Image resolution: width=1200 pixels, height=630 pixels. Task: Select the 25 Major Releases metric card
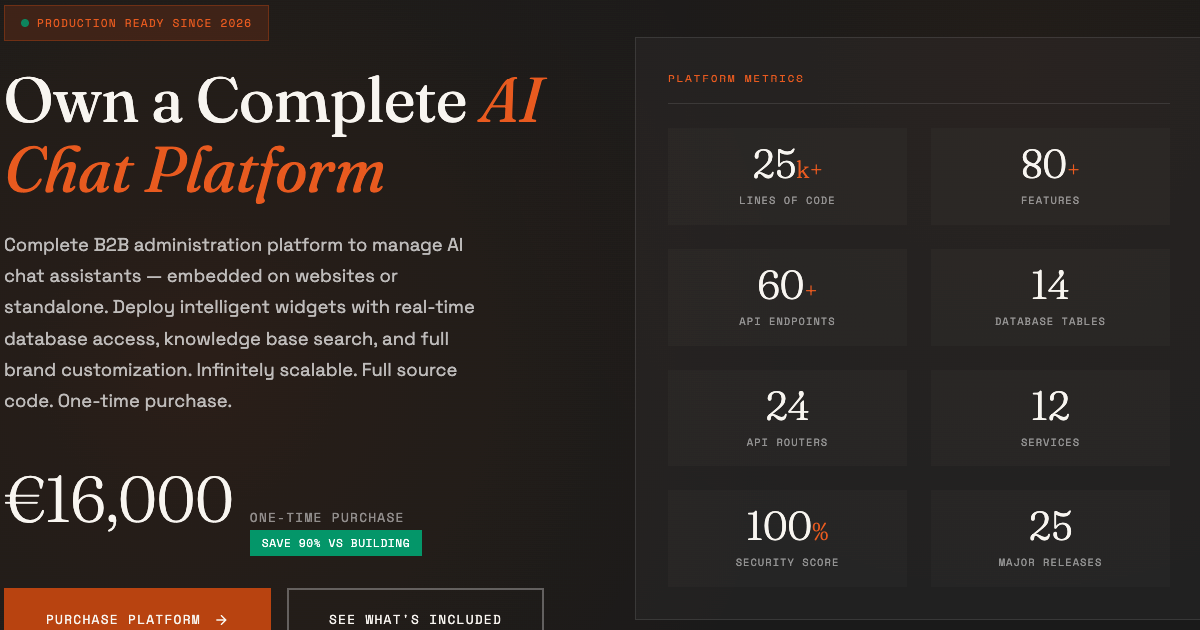click(x=1050, y=538)
